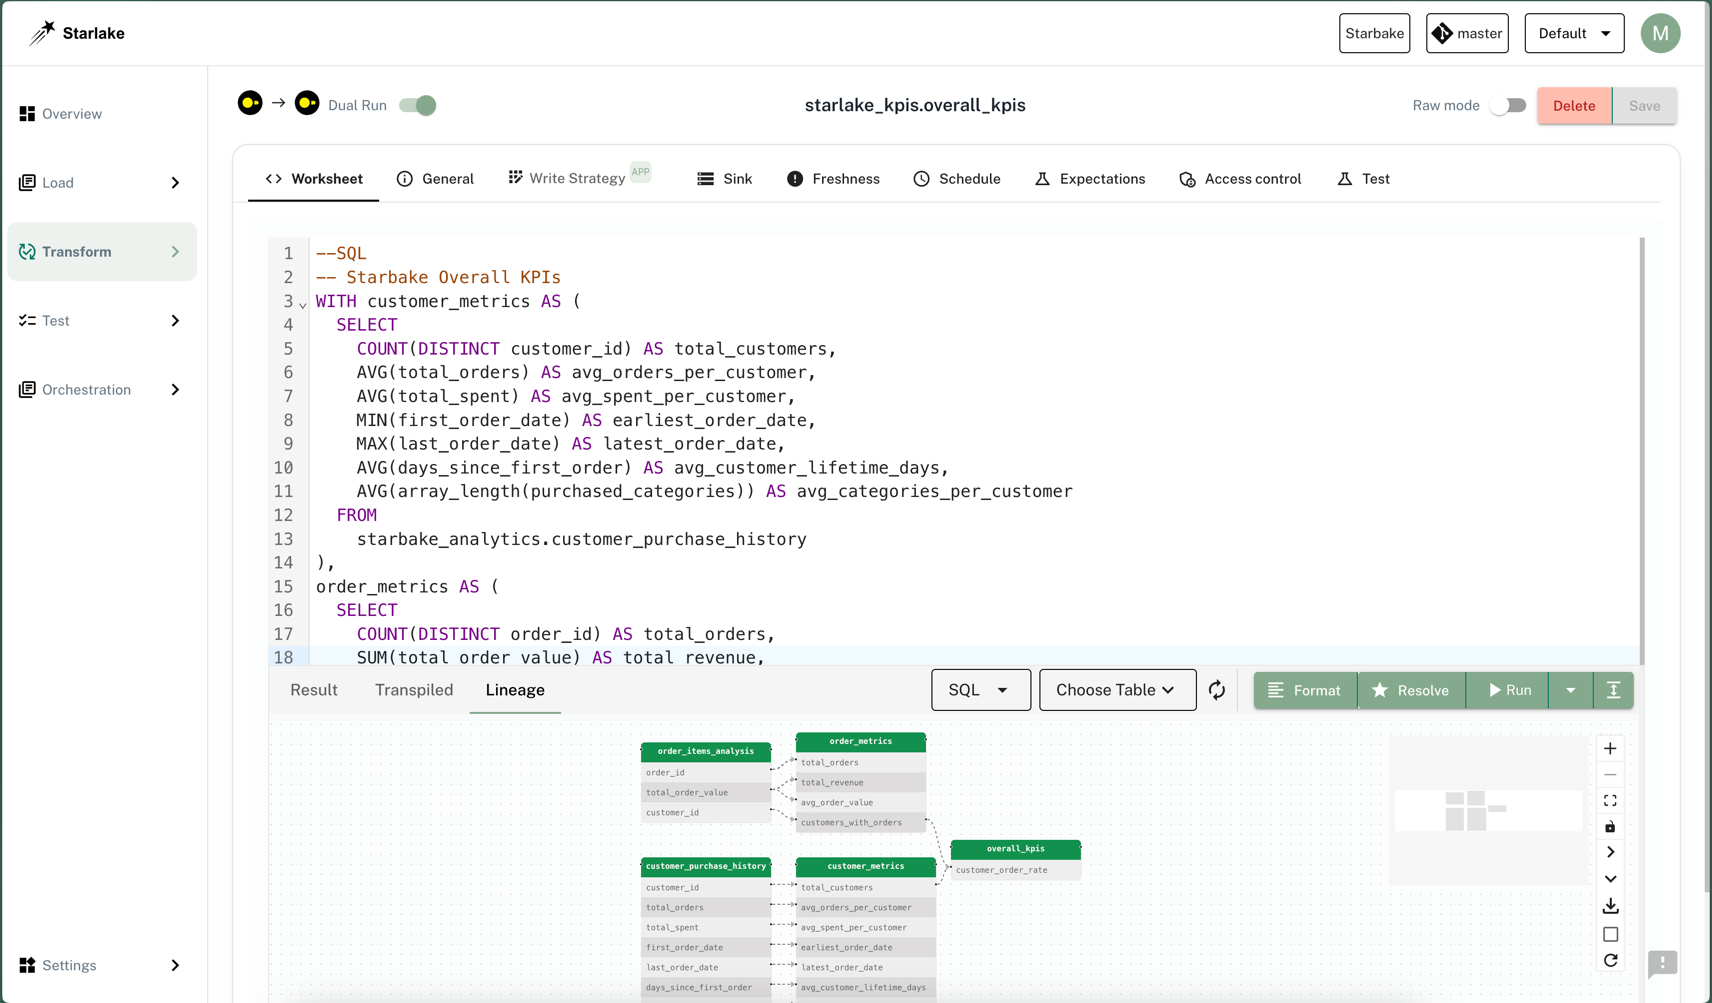This screenshot has height=1003, width=1712.
Task: Open the Result tab
Action: point(314,690)
